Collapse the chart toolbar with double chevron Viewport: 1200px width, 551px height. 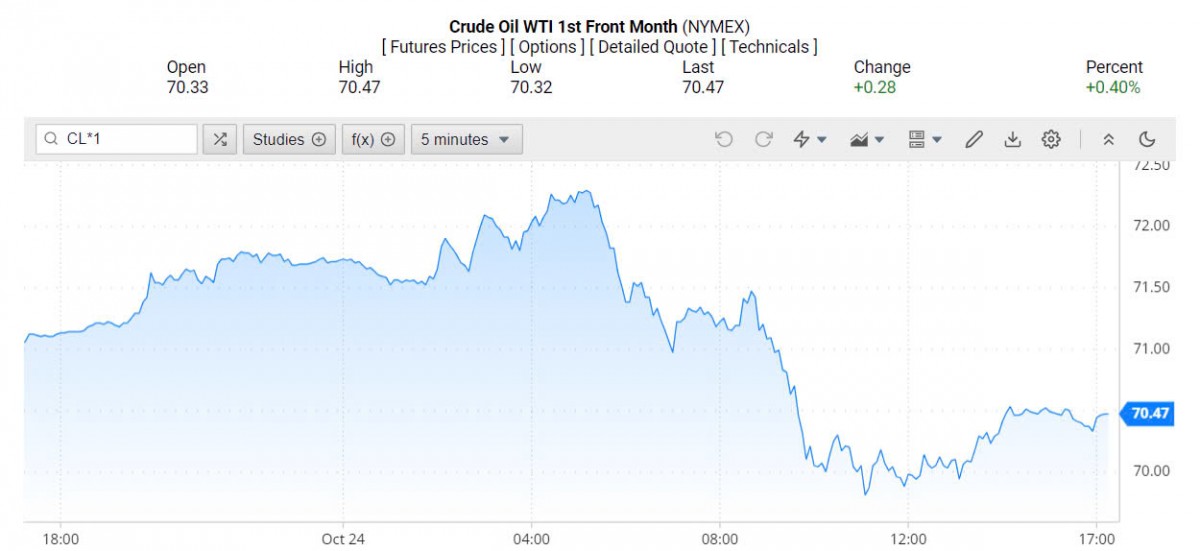click(1108, 140)
